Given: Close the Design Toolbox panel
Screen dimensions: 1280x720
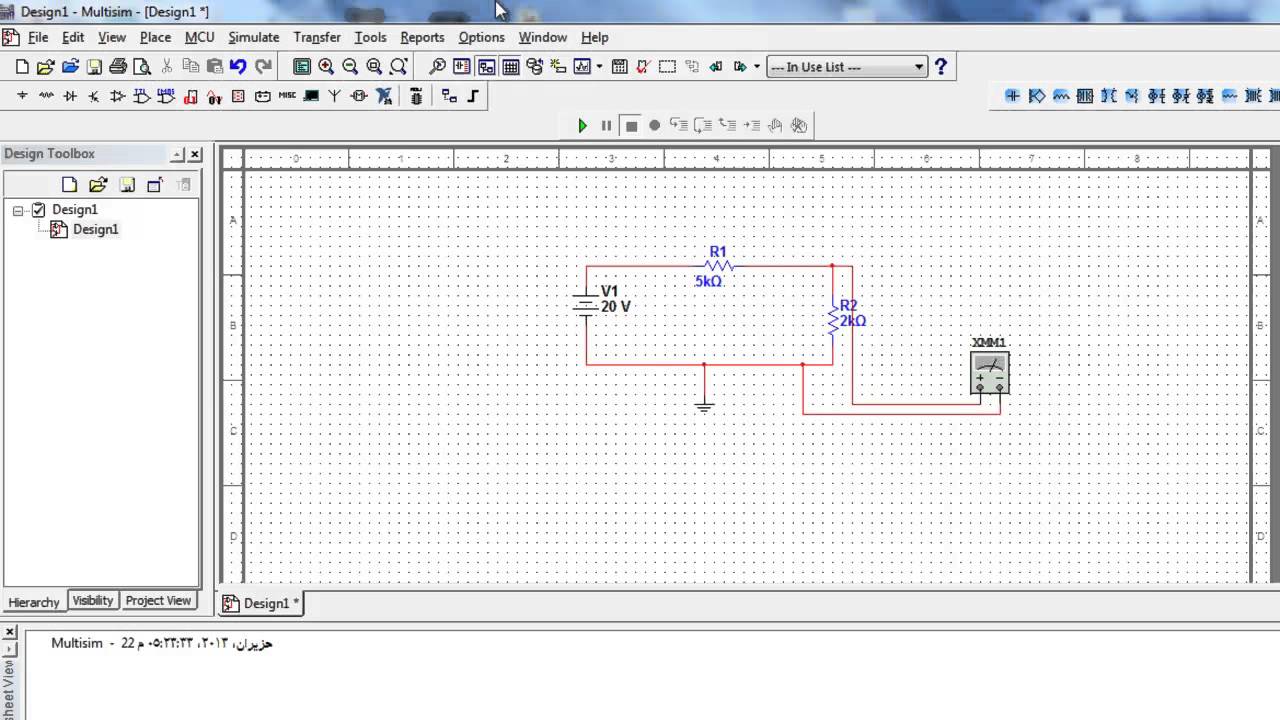Looking at the screenshot, I should coord(195,154).
